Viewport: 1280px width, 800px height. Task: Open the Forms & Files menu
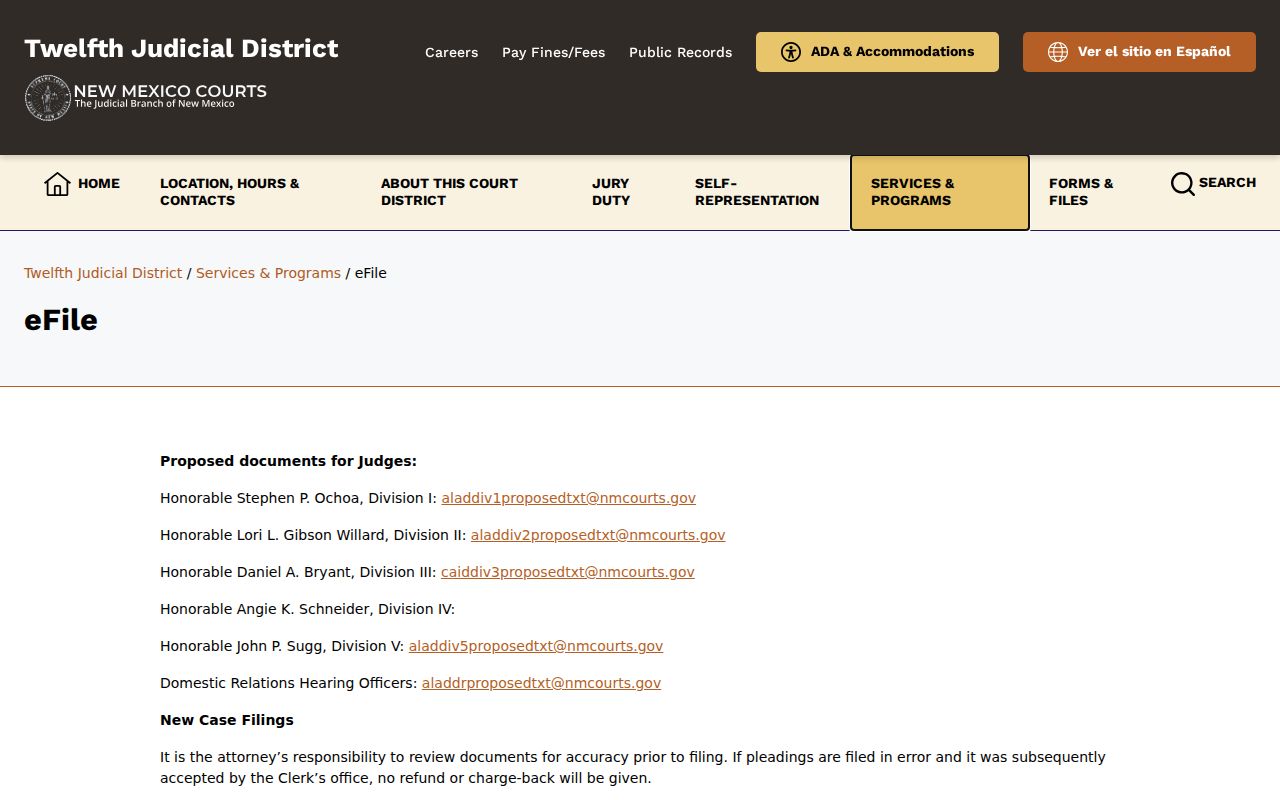click(1081, 192)
